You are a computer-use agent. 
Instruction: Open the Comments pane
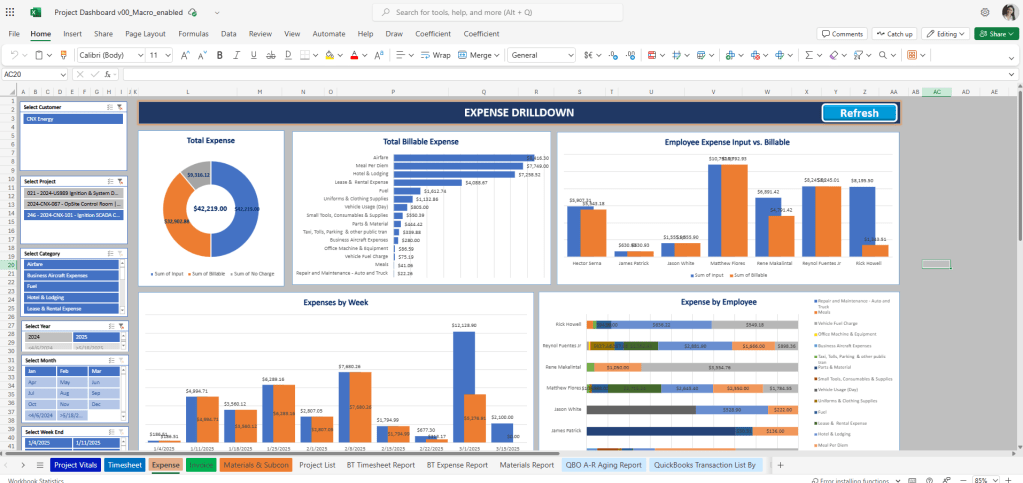842,34
